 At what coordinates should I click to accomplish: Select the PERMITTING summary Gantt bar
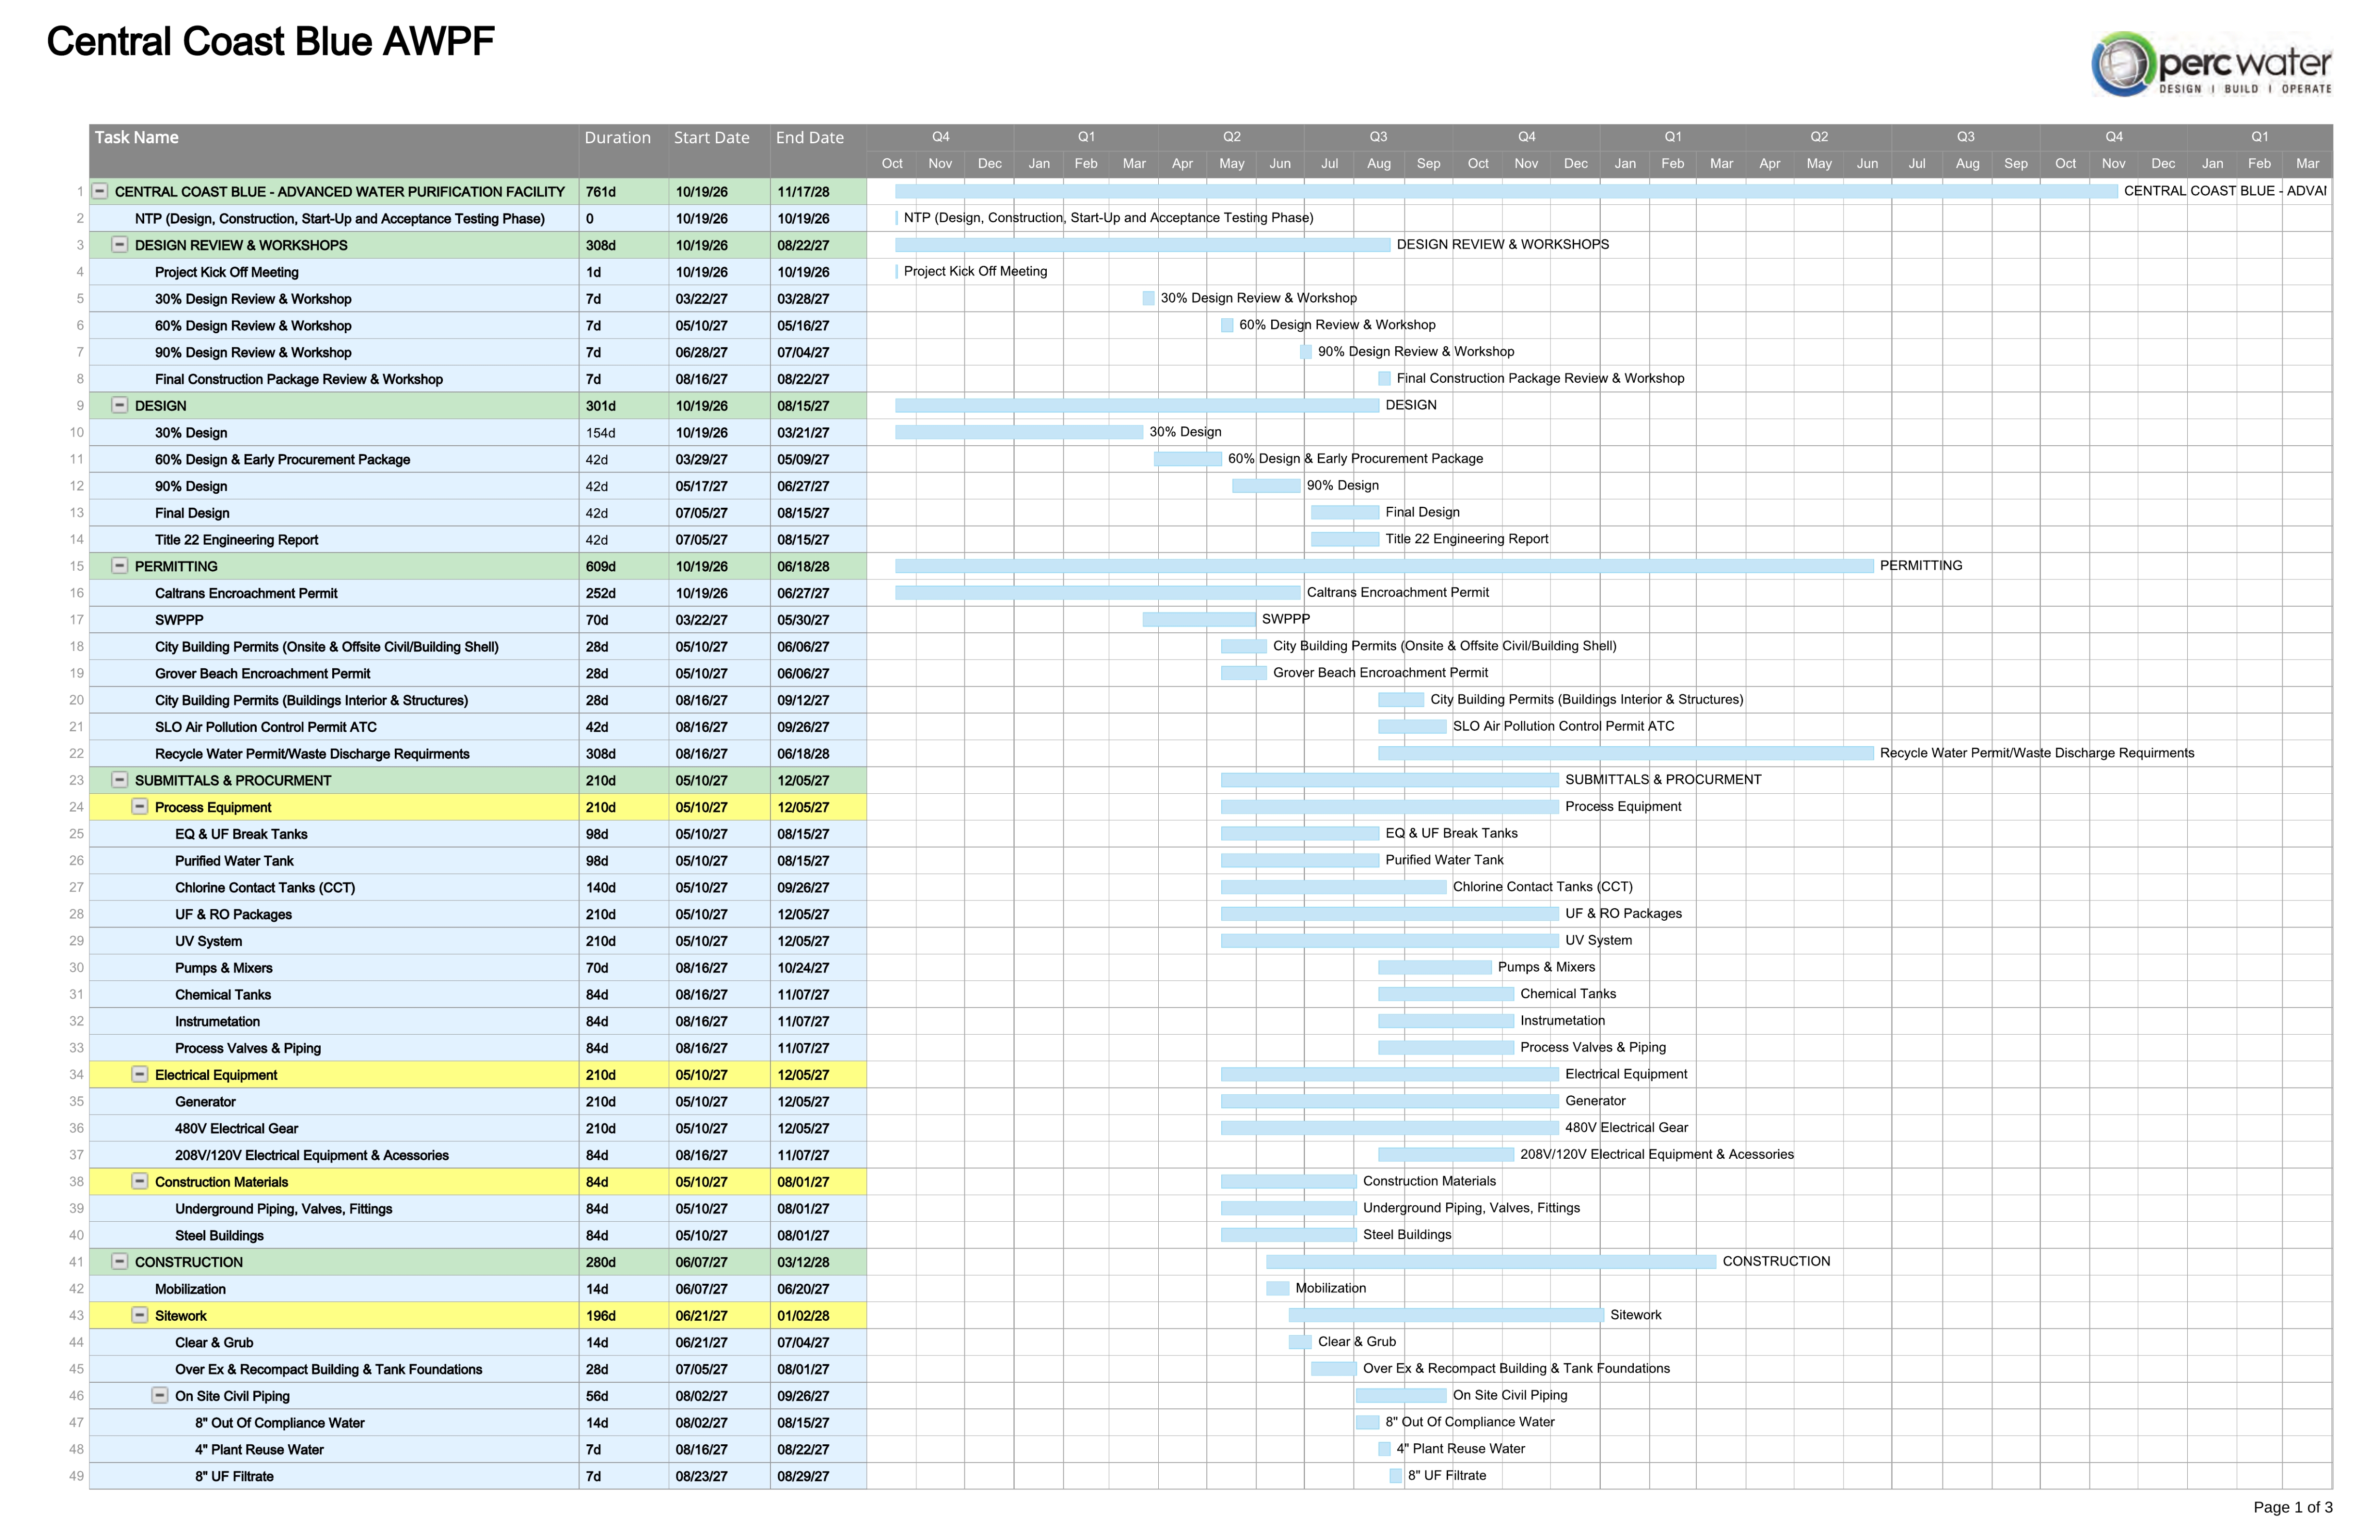pyautogui.click(x=1385, y=566)
